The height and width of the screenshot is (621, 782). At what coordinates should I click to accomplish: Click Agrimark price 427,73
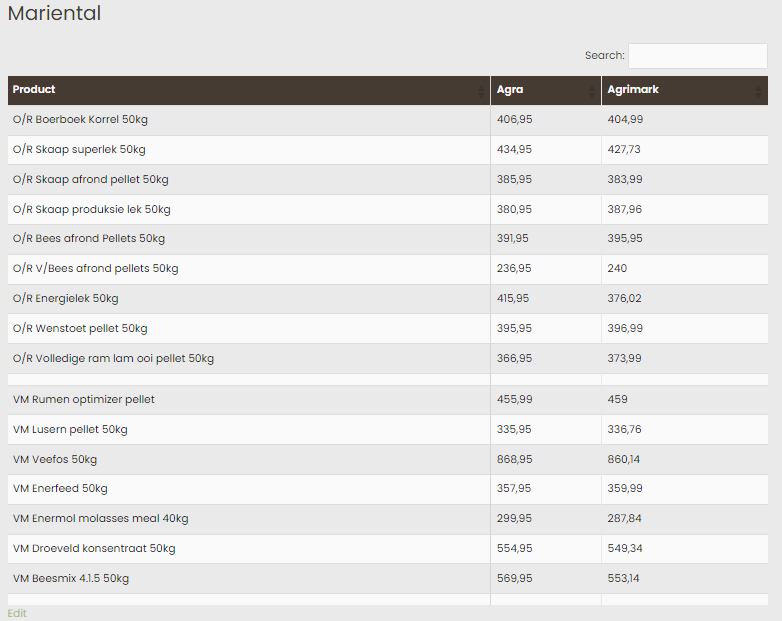pyautogui.click(x=624, y=150)
